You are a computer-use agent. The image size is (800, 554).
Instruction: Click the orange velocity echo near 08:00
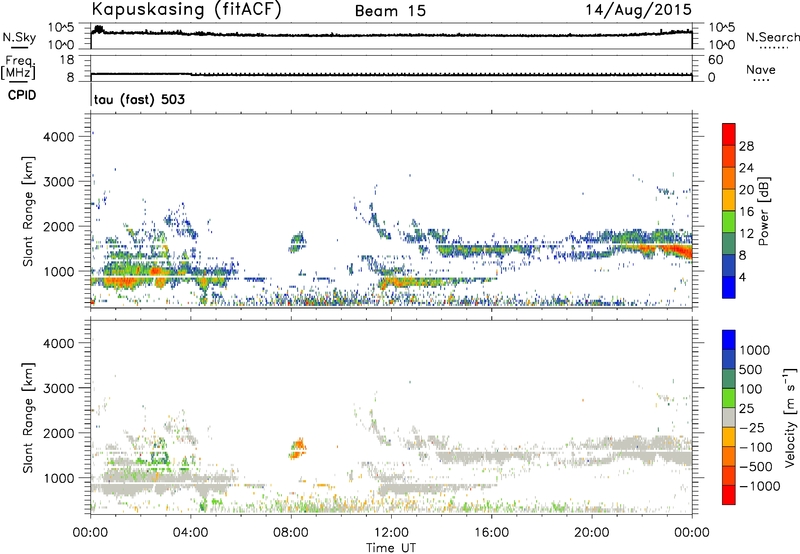click(x=297, y=449)
